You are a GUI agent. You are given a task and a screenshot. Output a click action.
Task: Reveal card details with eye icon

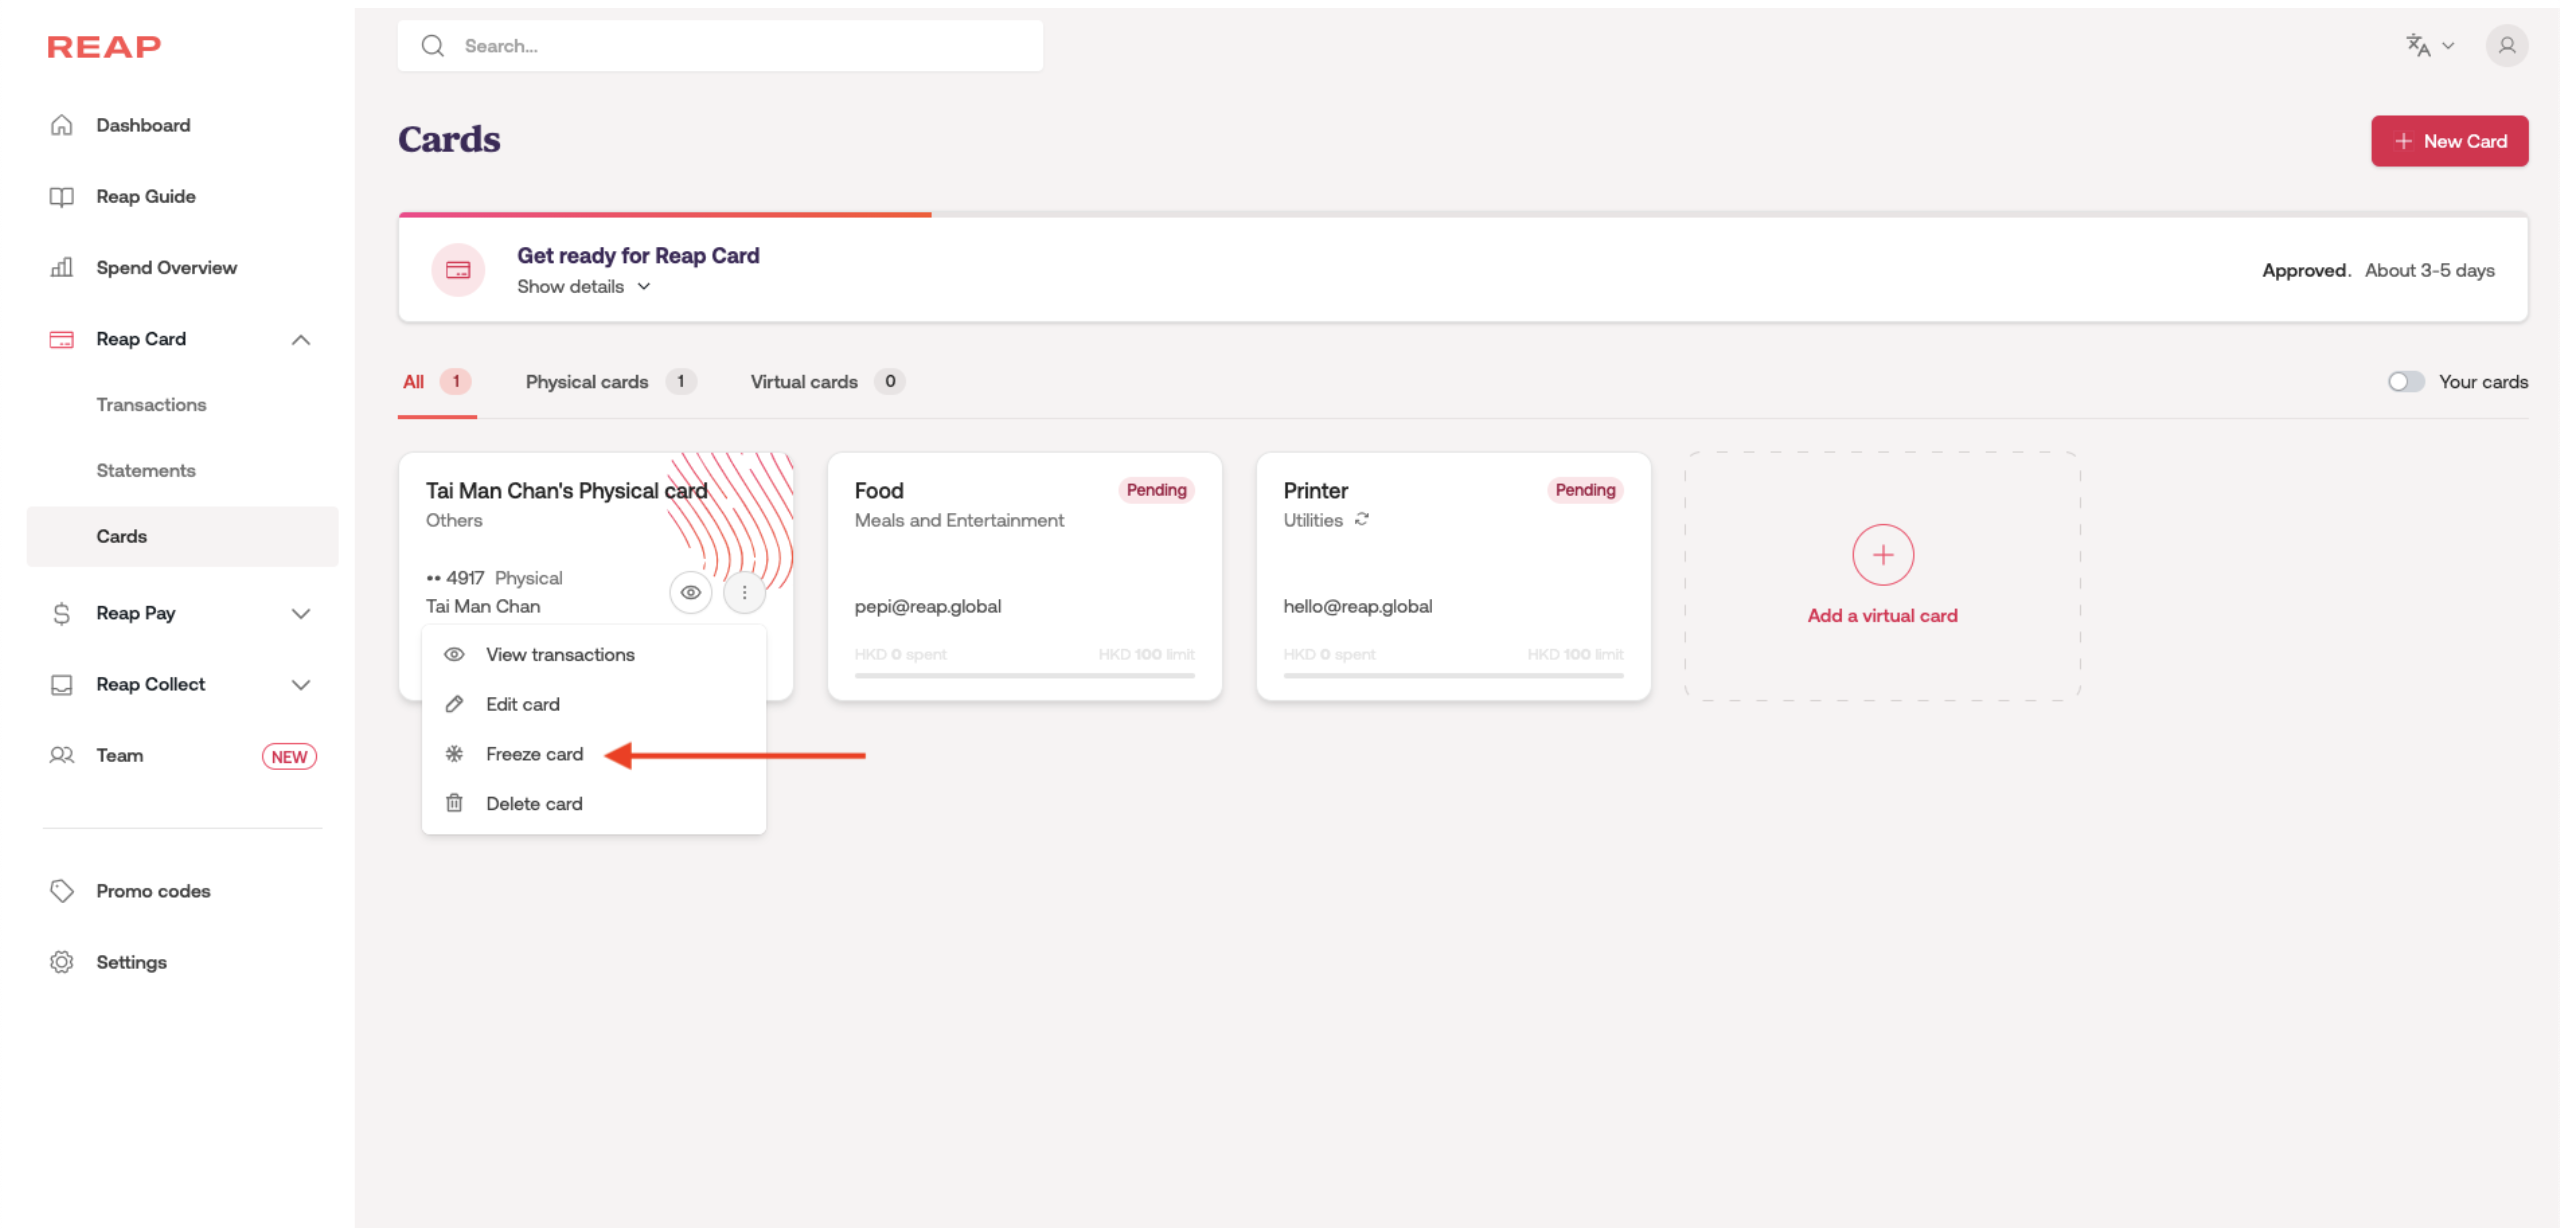pyautogui.click(x=690, y=593)
